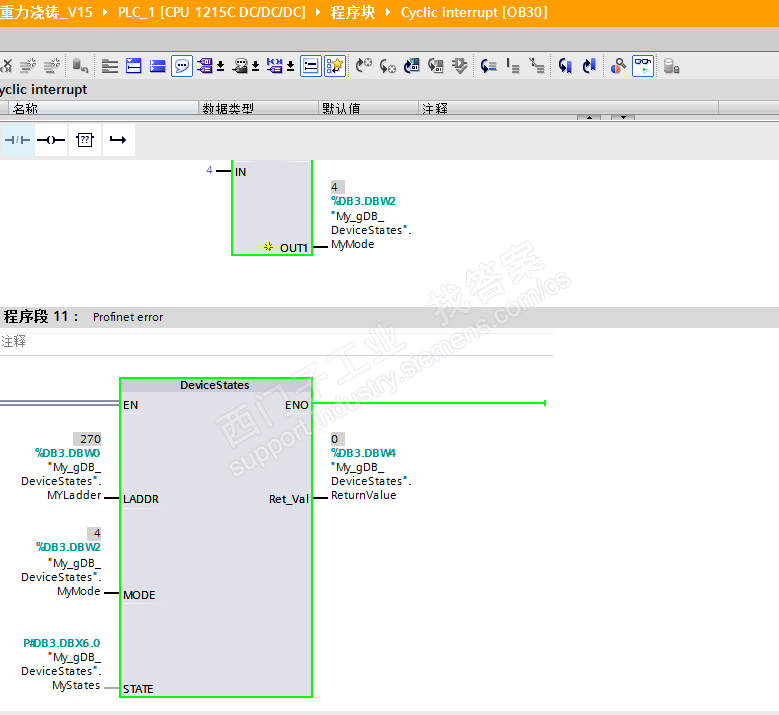Screen dimensions: 779x715
Task: Click the grey indent lines icon
Action: click(x=513, y=66)
